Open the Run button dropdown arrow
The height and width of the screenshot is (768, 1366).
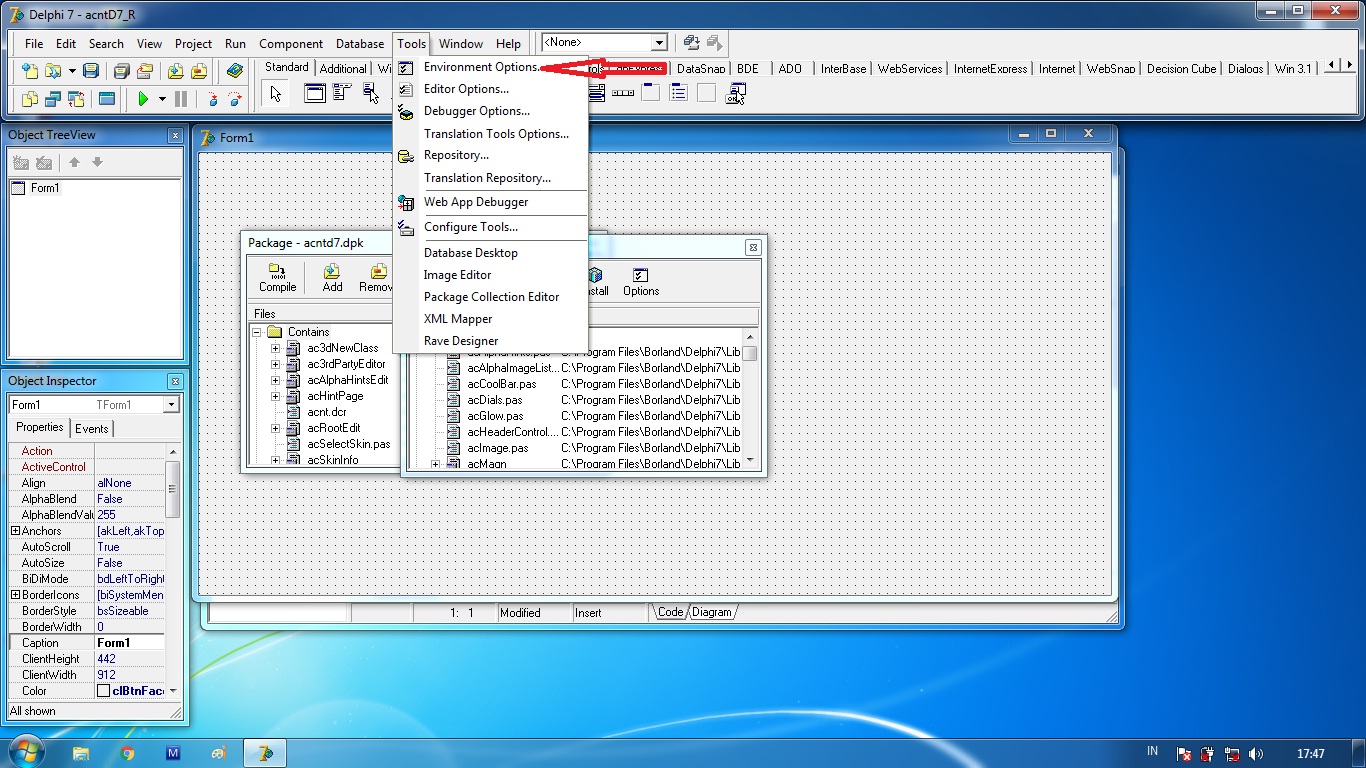pyautogui.click(x=162, y=99)
